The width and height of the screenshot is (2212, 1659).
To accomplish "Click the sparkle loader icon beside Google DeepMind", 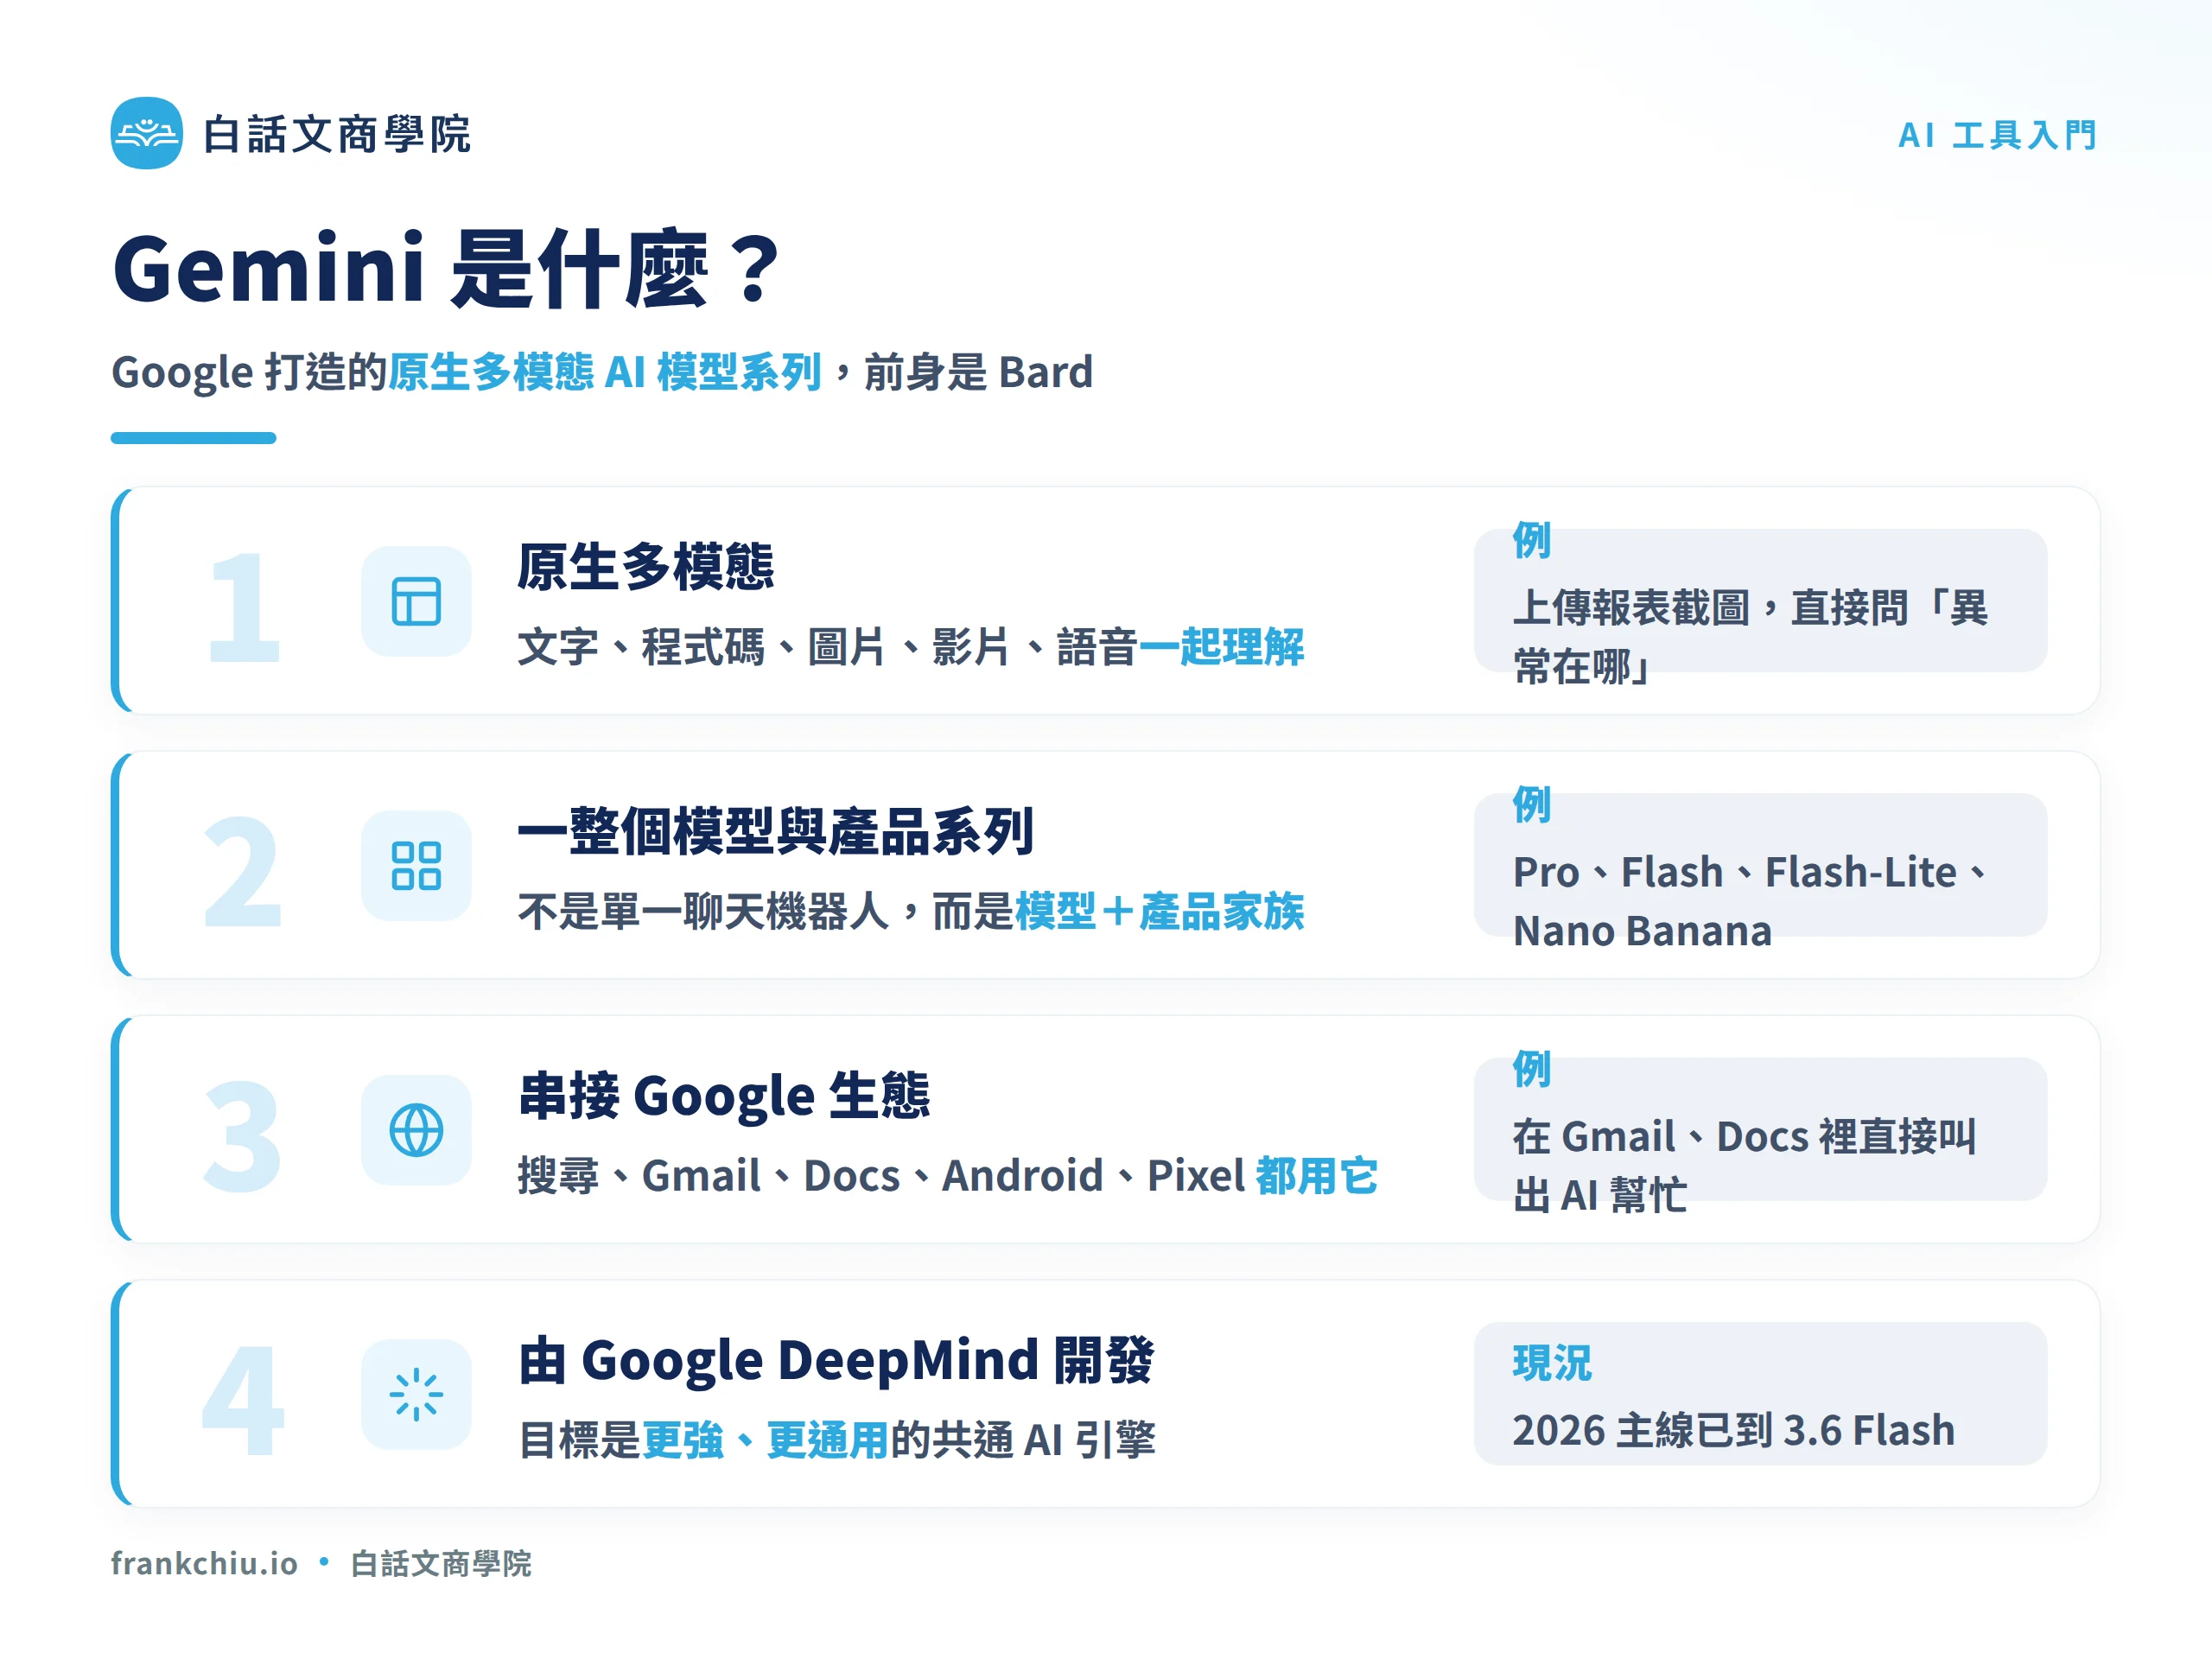I will [x=416, y=1394].
